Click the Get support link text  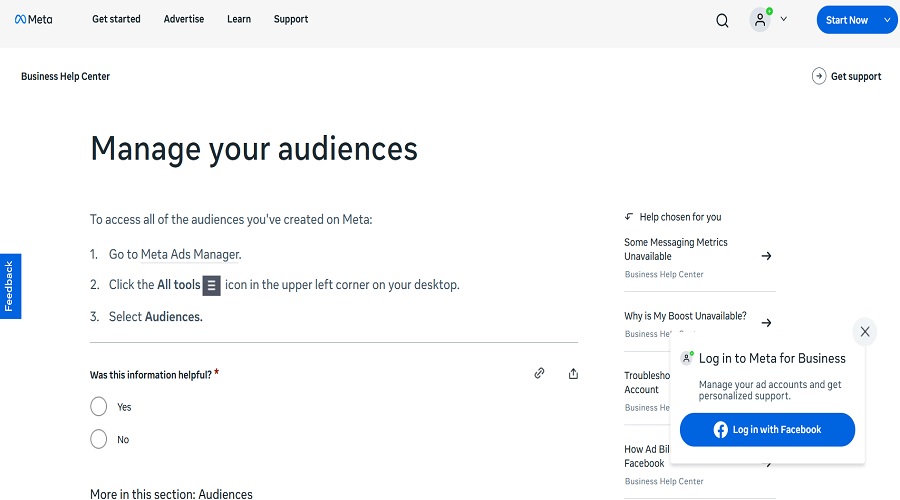[x=856, y=76]
